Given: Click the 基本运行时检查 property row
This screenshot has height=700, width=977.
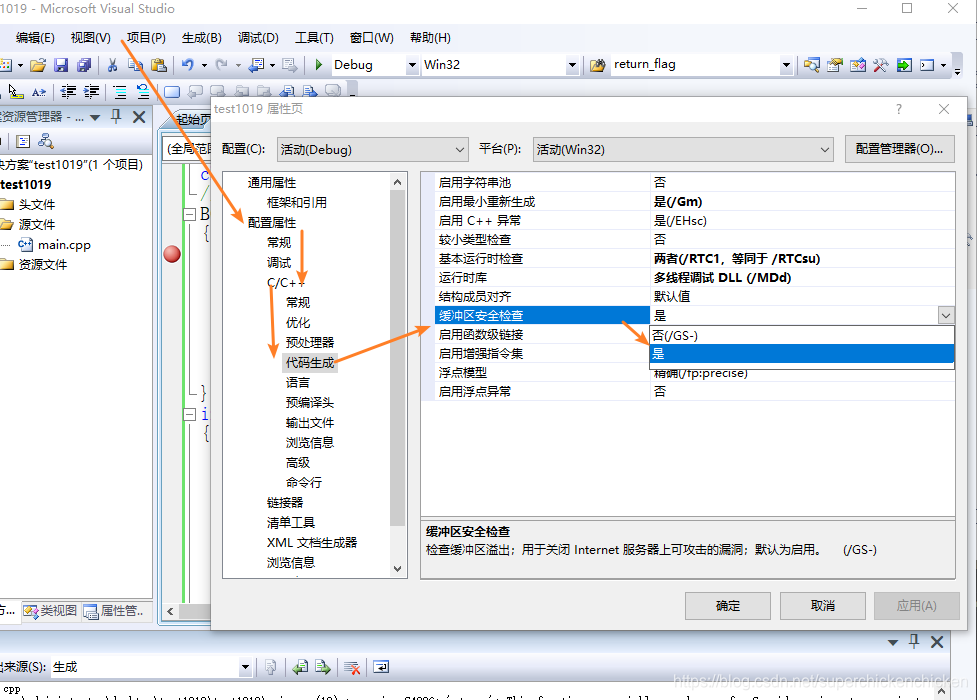Looking at the screenshot, I should pos(695,259).
